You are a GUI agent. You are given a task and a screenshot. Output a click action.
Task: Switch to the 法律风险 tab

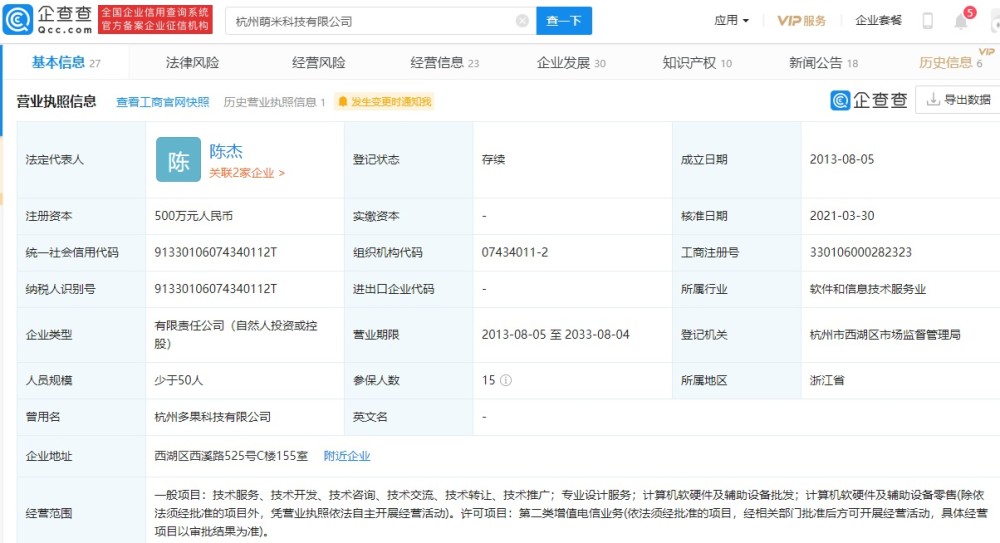tap(193, 63)
